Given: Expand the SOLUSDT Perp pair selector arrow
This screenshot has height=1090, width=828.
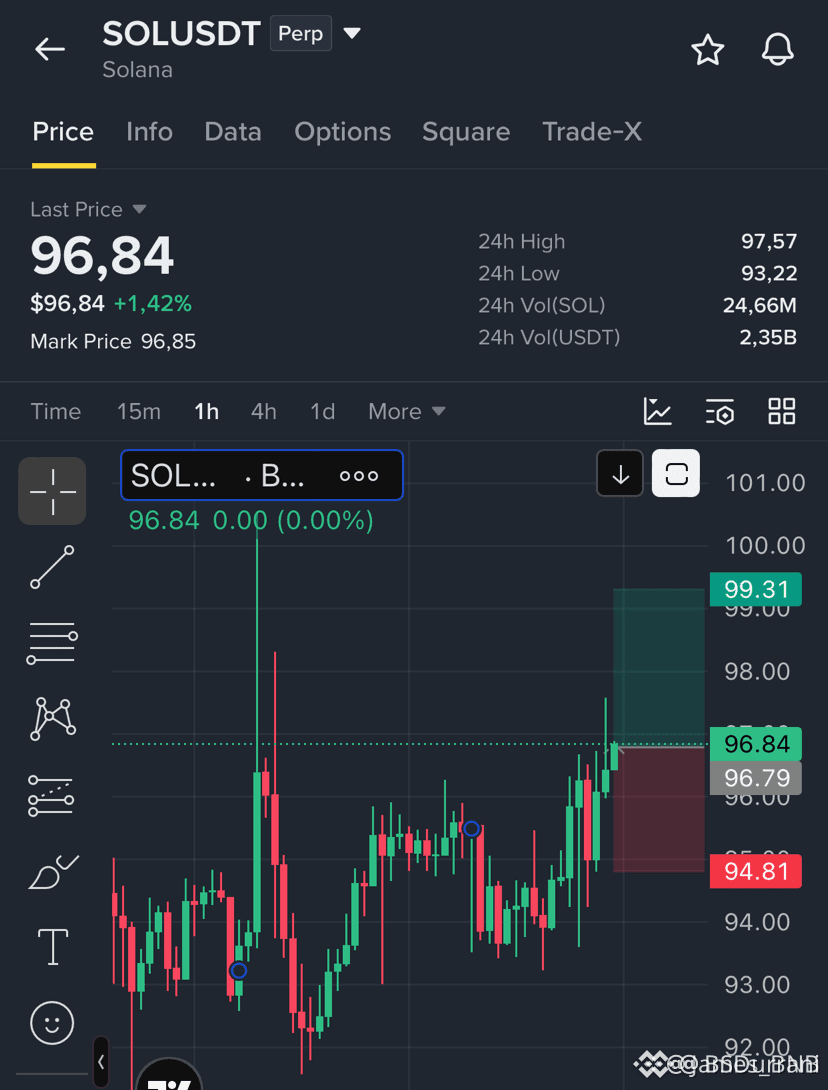Looking at the screenshot, I should (352, 33).
